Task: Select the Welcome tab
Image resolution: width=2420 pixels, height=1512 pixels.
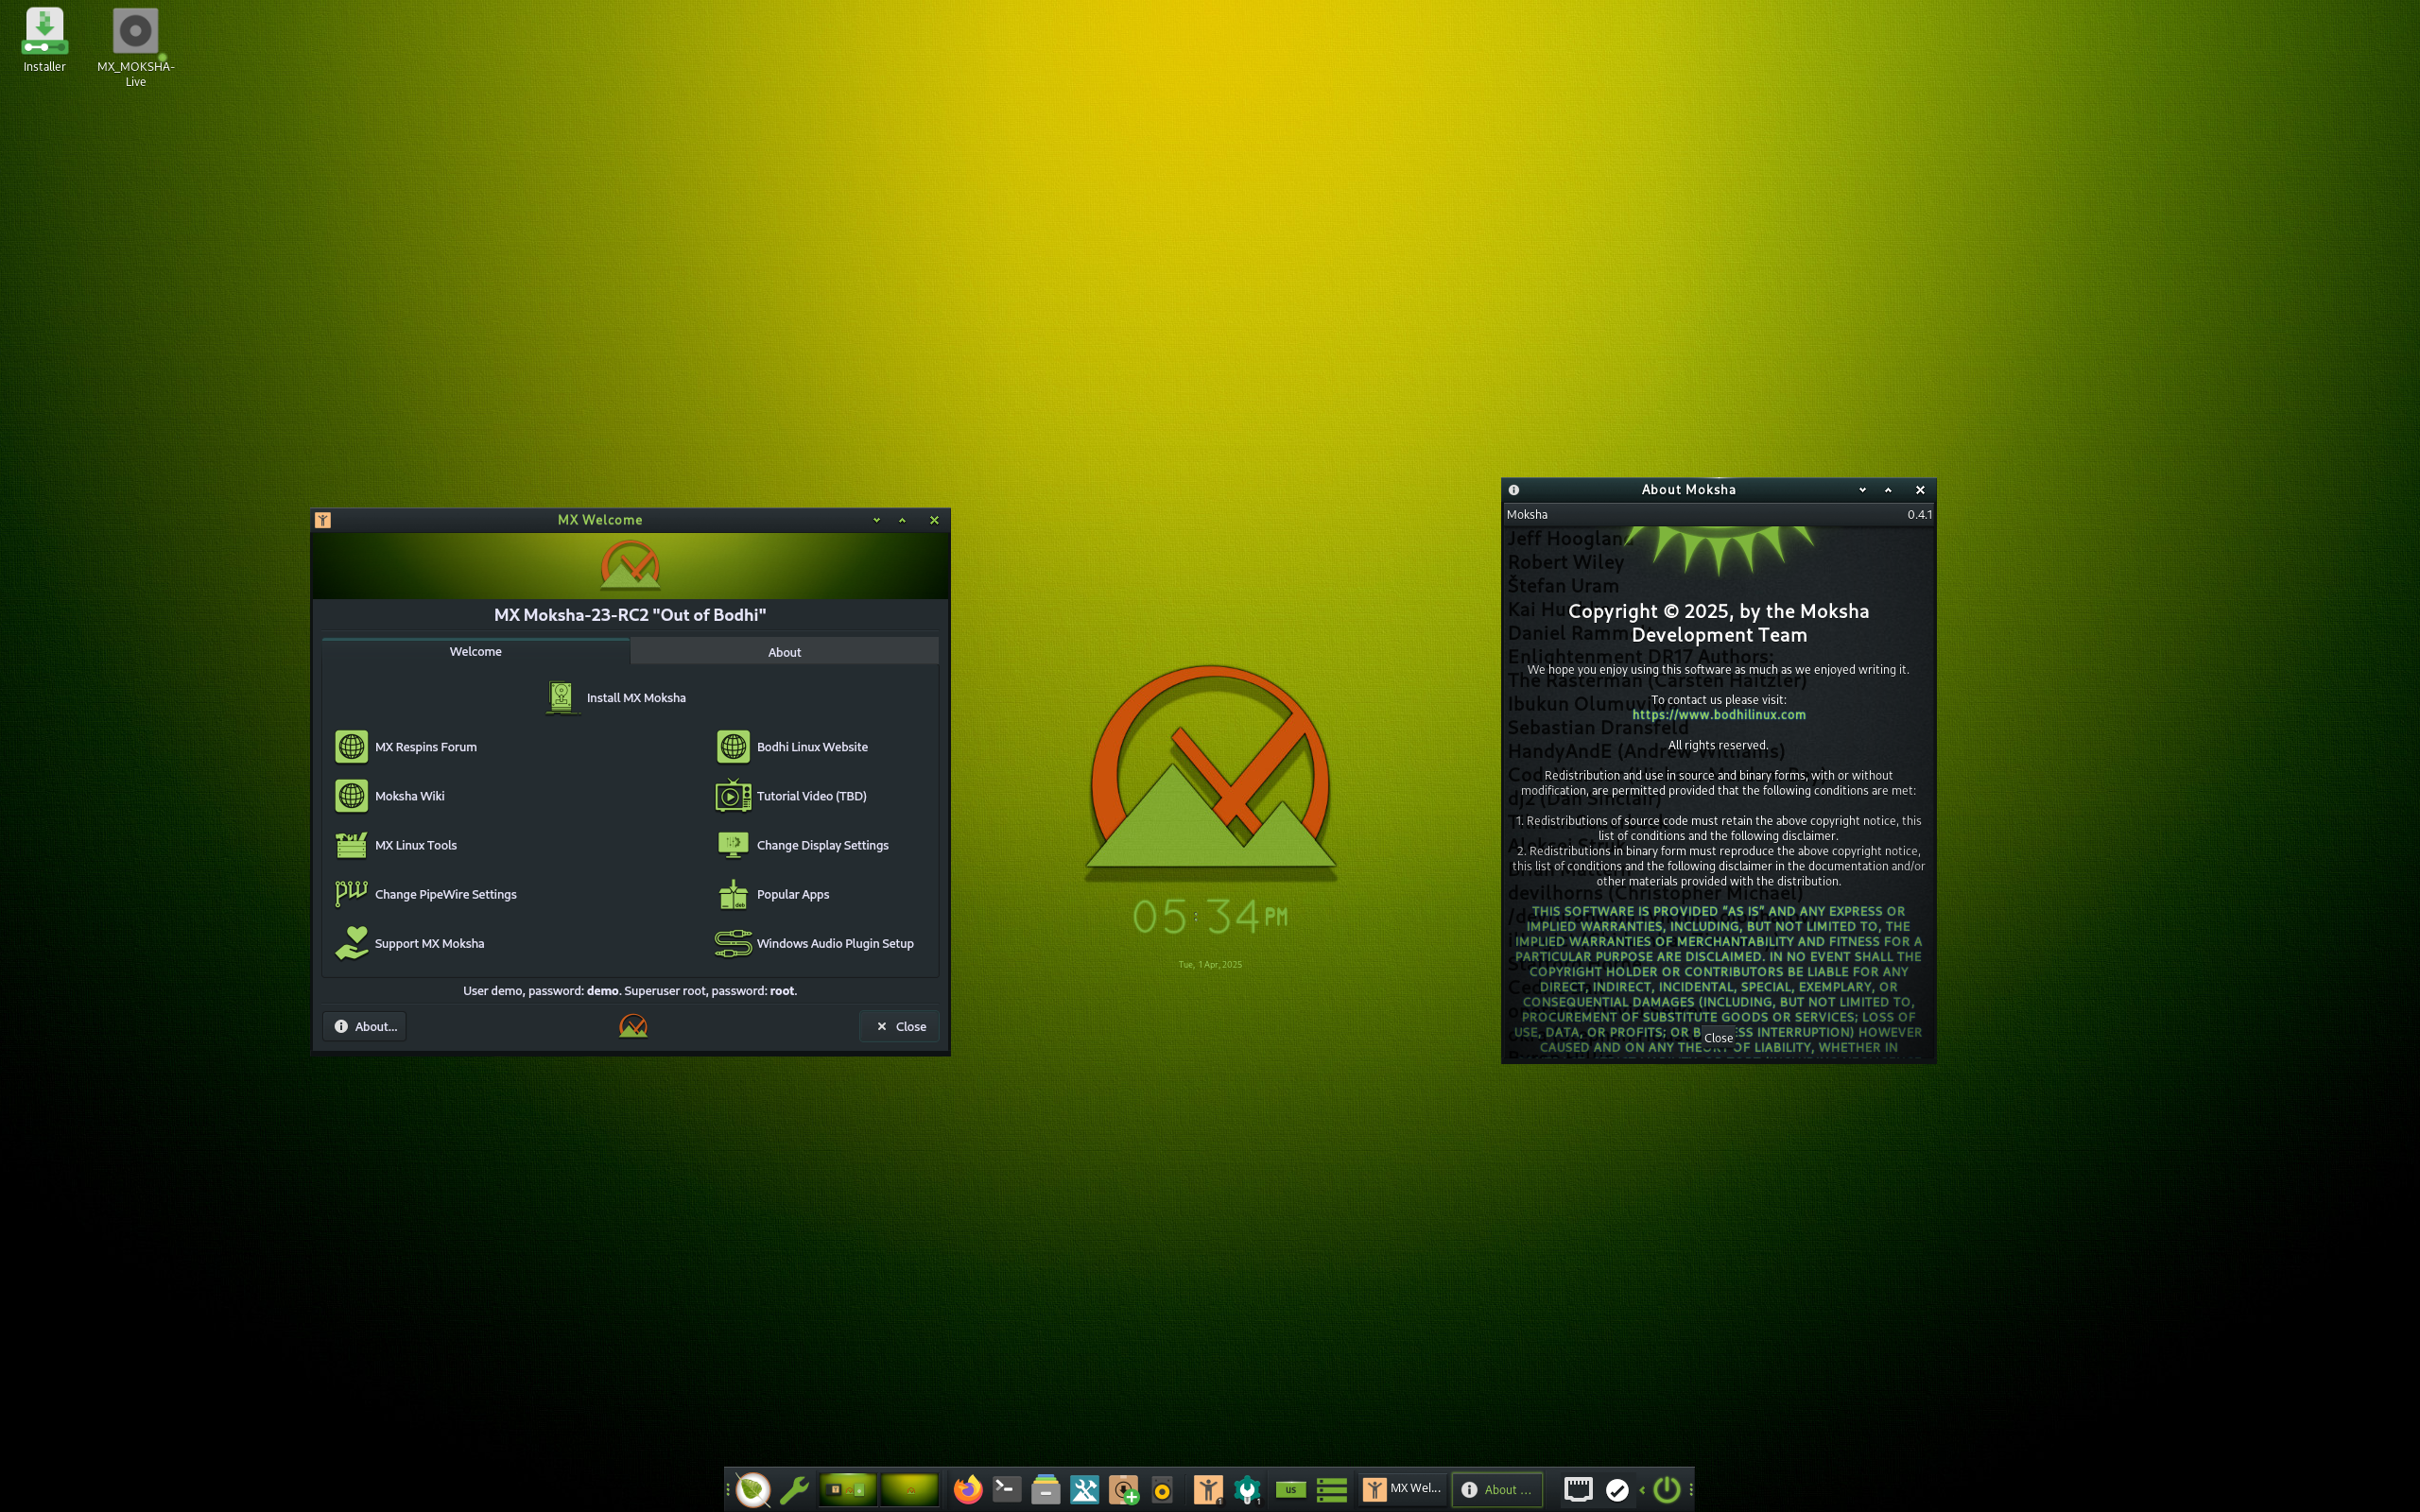Action: [475, 651]
